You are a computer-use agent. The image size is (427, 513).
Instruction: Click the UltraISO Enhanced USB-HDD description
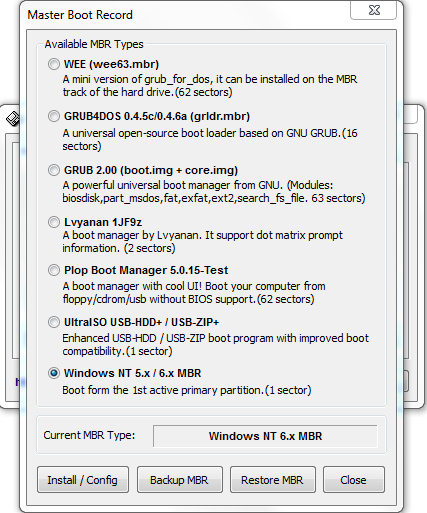[x=216, y=345]
